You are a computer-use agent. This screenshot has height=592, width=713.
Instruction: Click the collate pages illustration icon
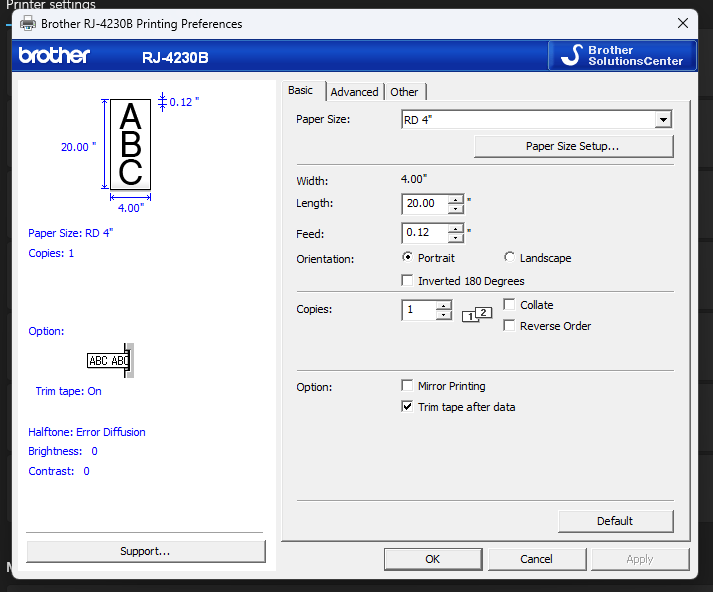coord(477,314)
